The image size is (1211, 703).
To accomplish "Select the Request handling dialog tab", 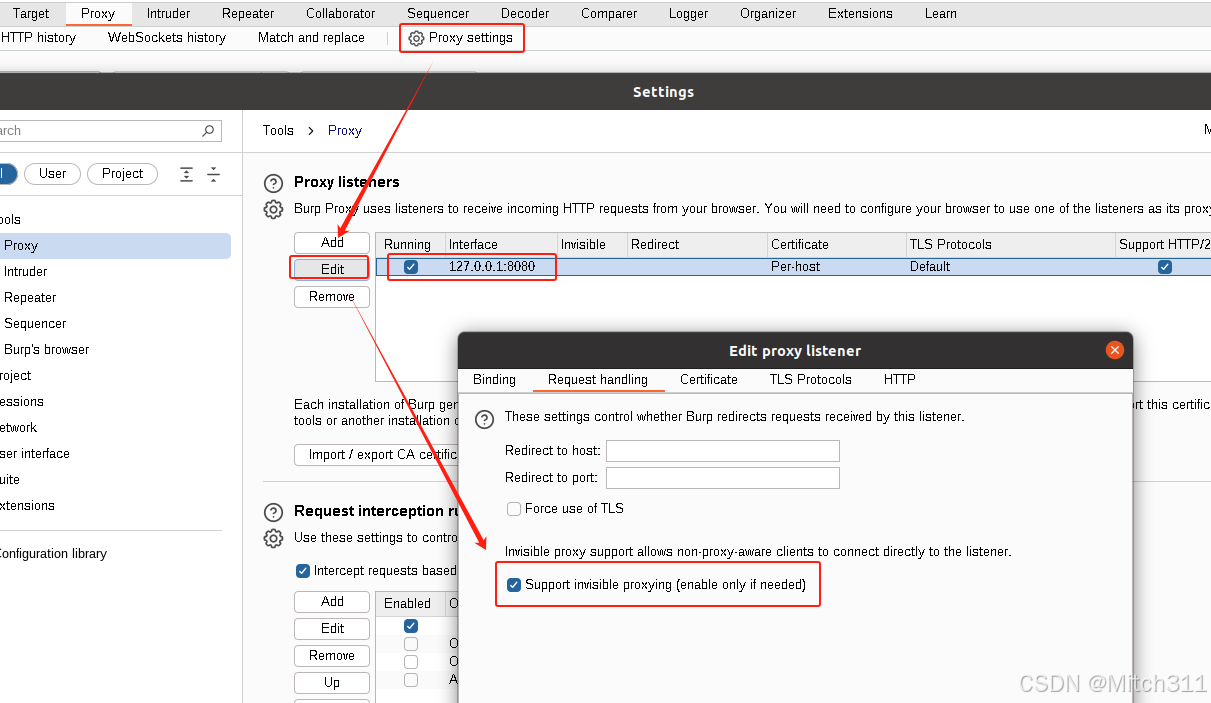I will pos(598,380).
